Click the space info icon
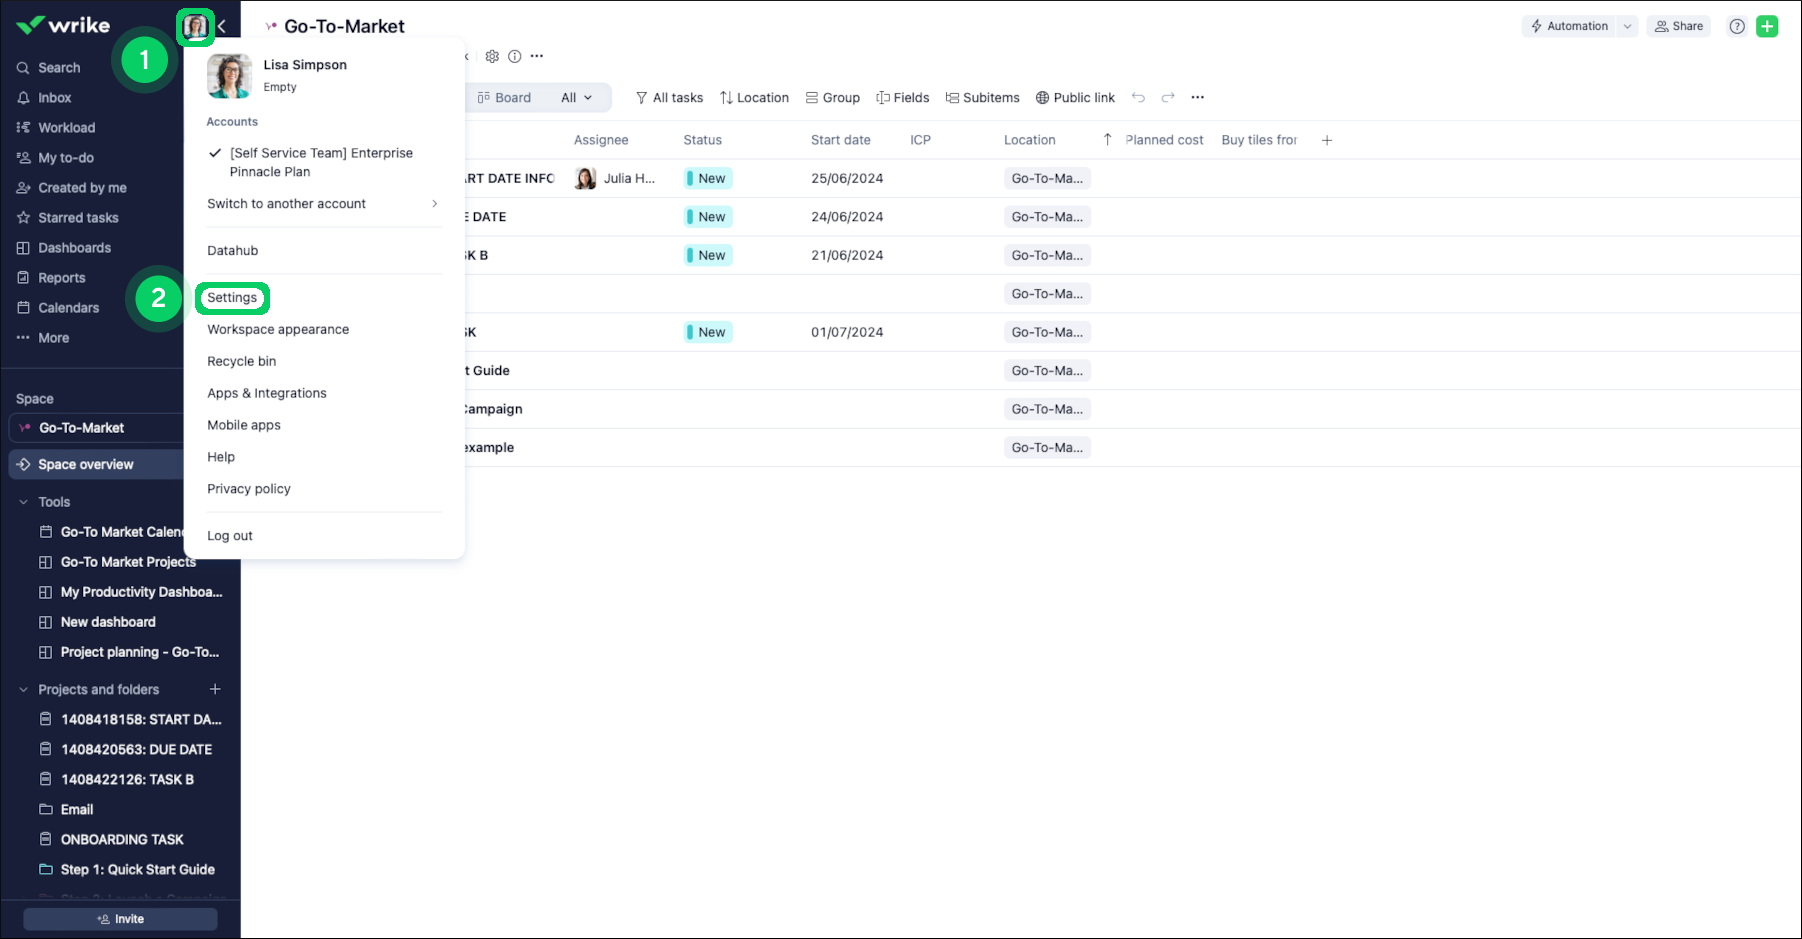The width and height of the screenshot is (1802, 939). click(515, 56)
